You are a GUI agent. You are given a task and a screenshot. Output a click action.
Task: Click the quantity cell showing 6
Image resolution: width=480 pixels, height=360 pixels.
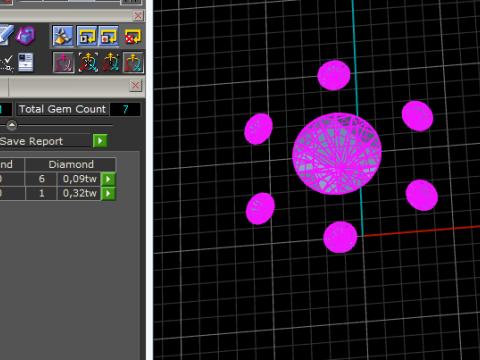tap(41, 179)
